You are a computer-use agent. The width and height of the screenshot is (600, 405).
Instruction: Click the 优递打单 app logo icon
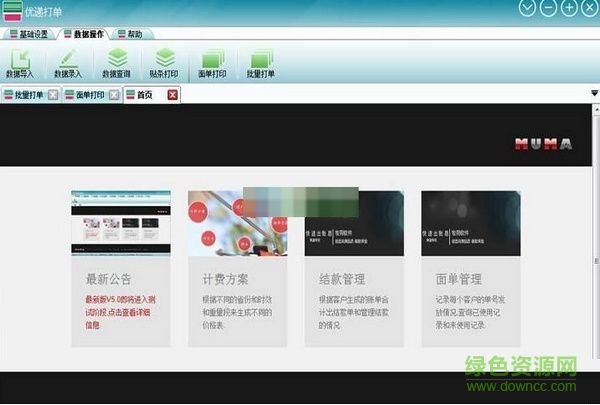(x=13, y=11)
